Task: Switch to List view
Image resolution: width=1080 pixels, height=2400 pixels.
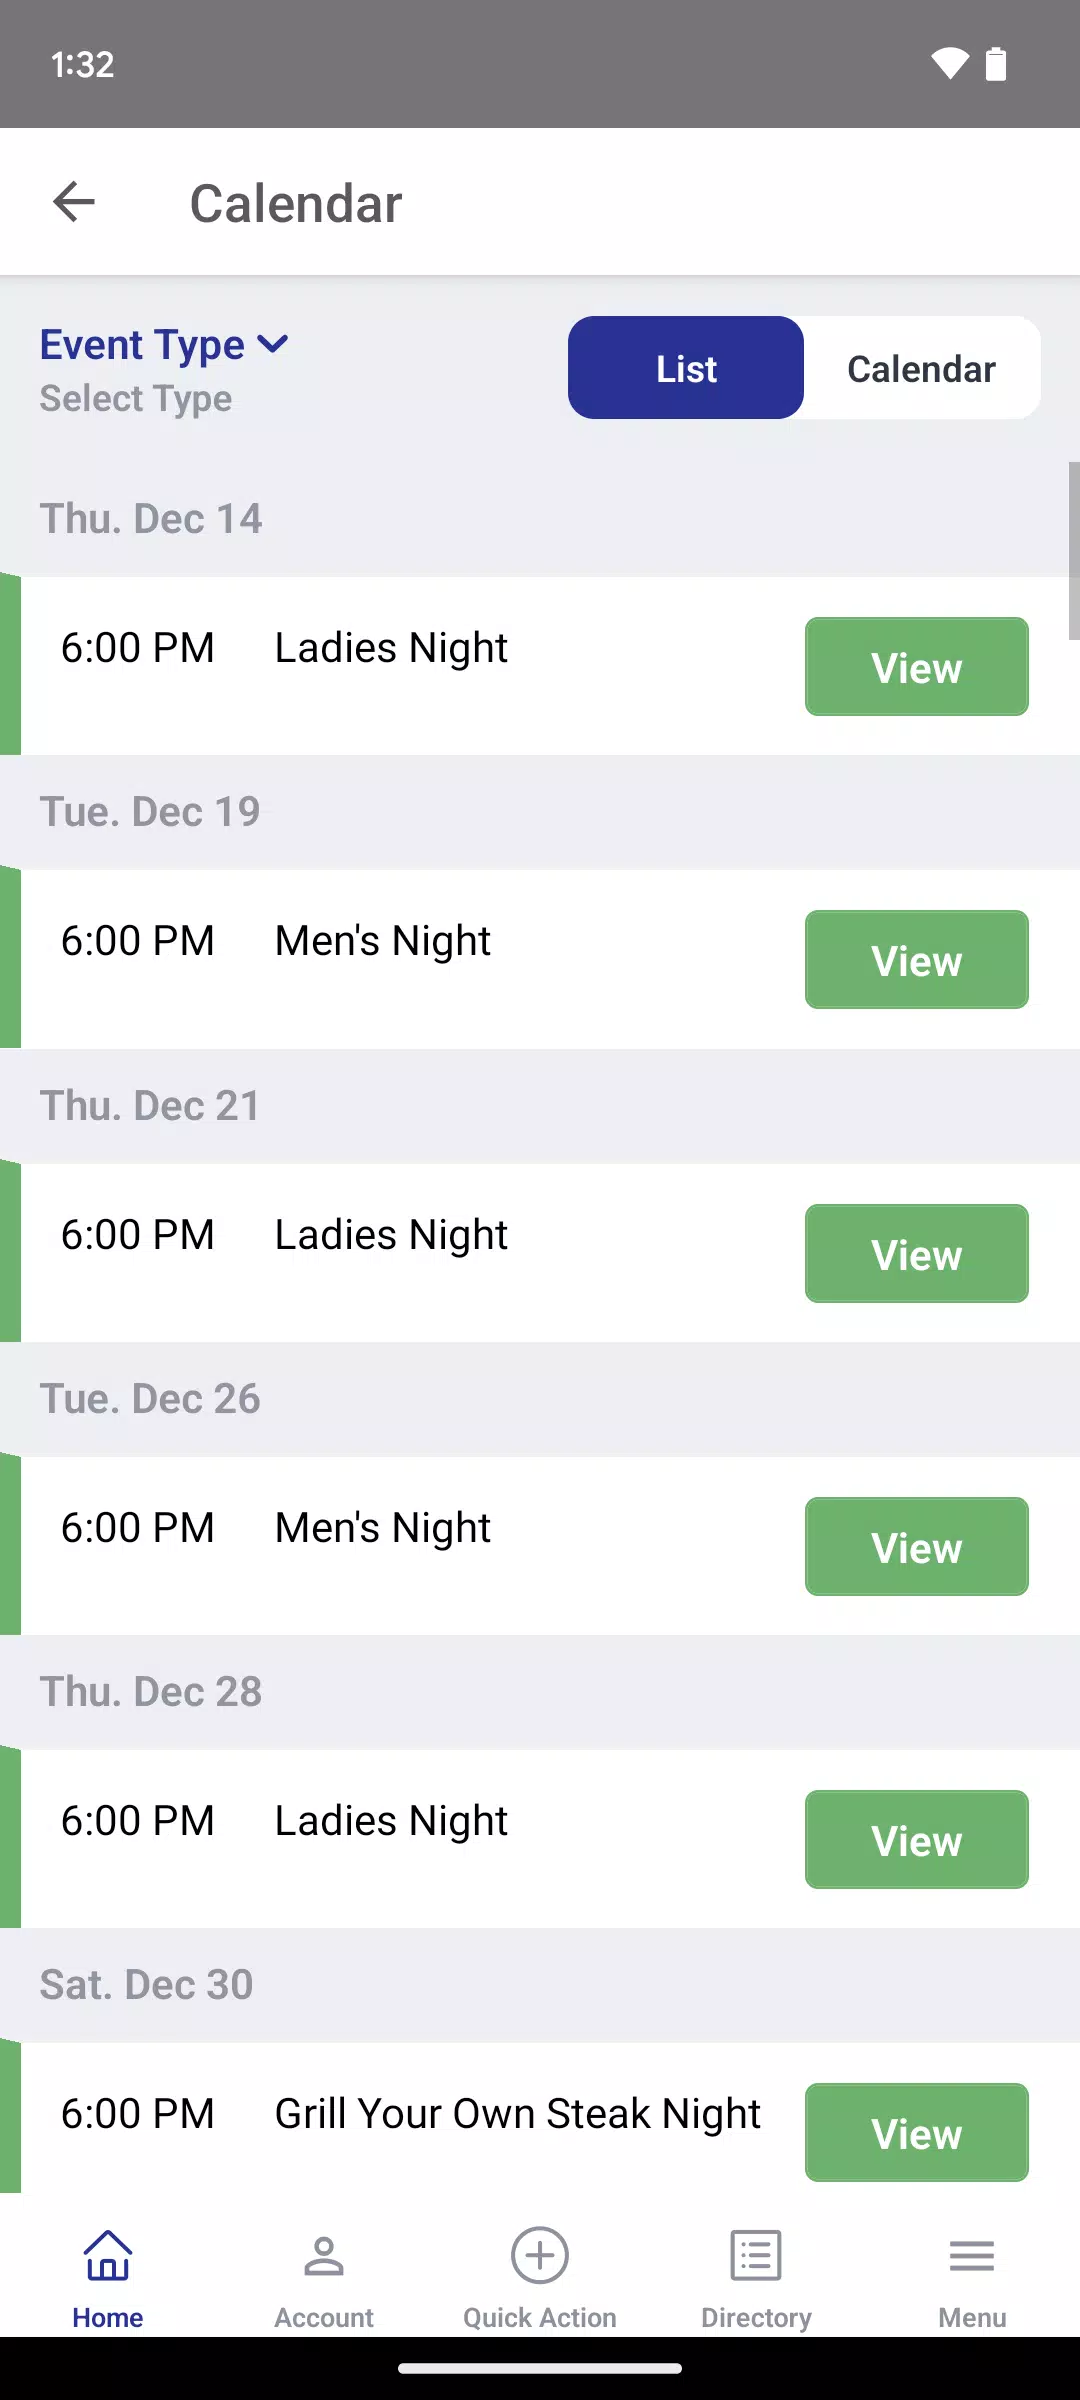Action: (686, 368)
